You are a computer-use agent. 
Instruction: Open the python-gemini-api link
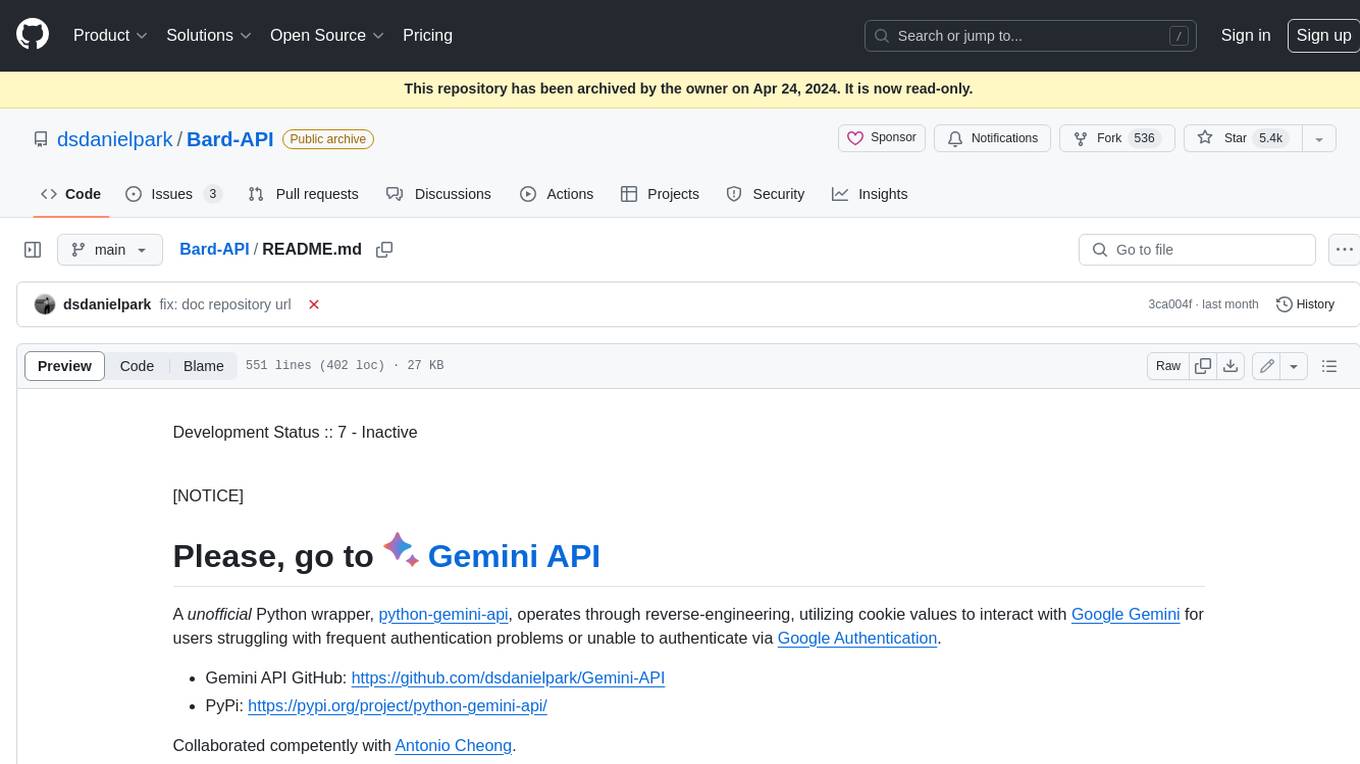pos(443,614)
